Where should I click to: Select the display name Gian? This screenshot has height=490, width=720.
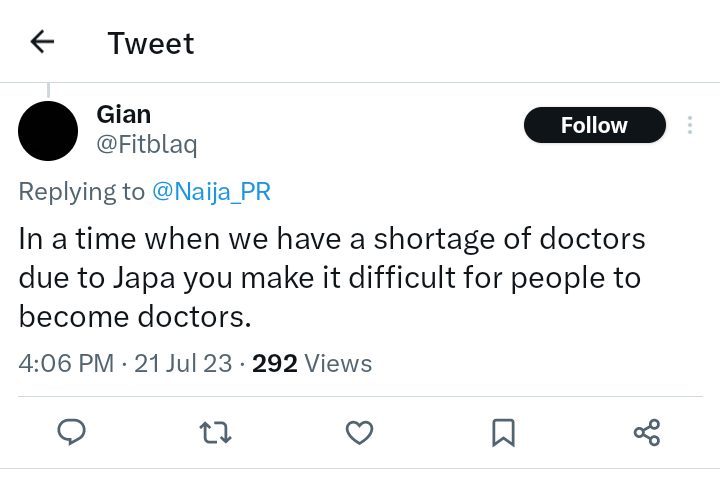[x=124, y=114]
